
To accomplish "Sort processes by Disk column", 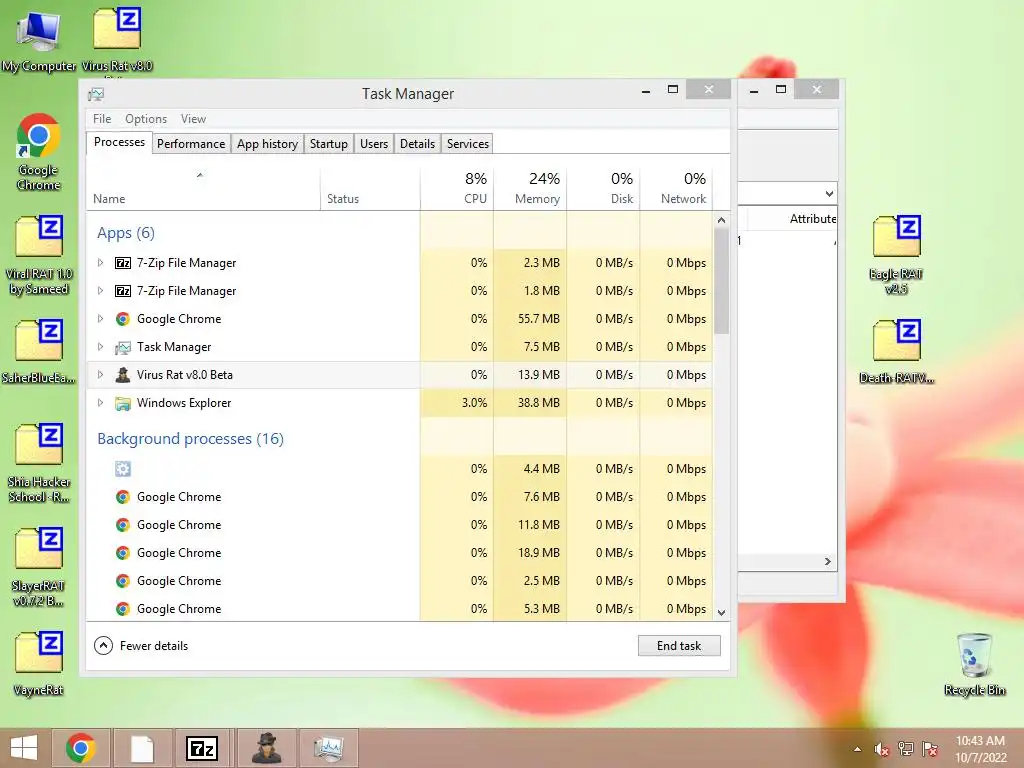I will coord(603,189).
